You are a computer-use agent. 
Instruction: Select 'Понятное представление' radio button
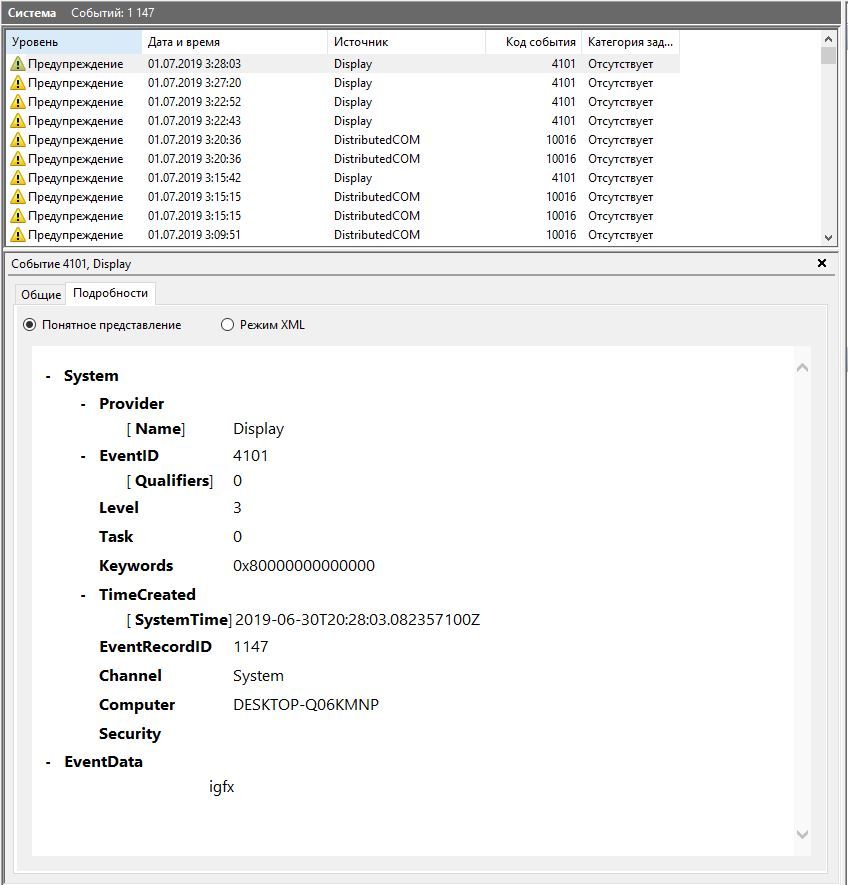(29, 325)
